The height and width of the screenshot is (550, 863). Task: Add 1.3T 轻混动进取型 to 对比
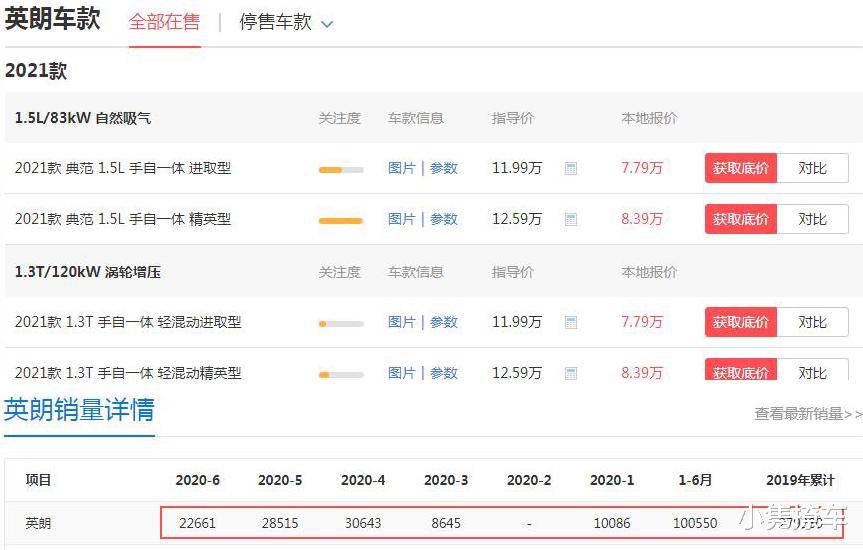812,322
